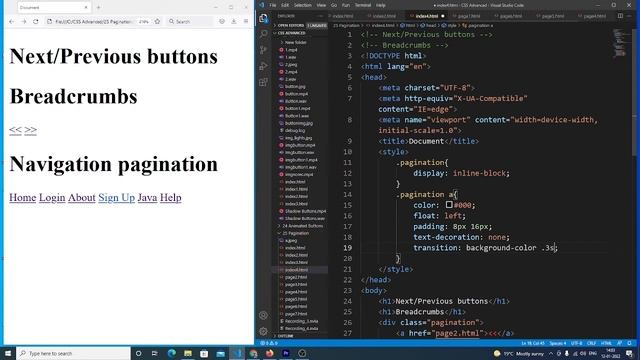Image resolution: width=640 pixels, height=360 pixels.
Task: Open the Run and Debug view
Action: (264, 66)
